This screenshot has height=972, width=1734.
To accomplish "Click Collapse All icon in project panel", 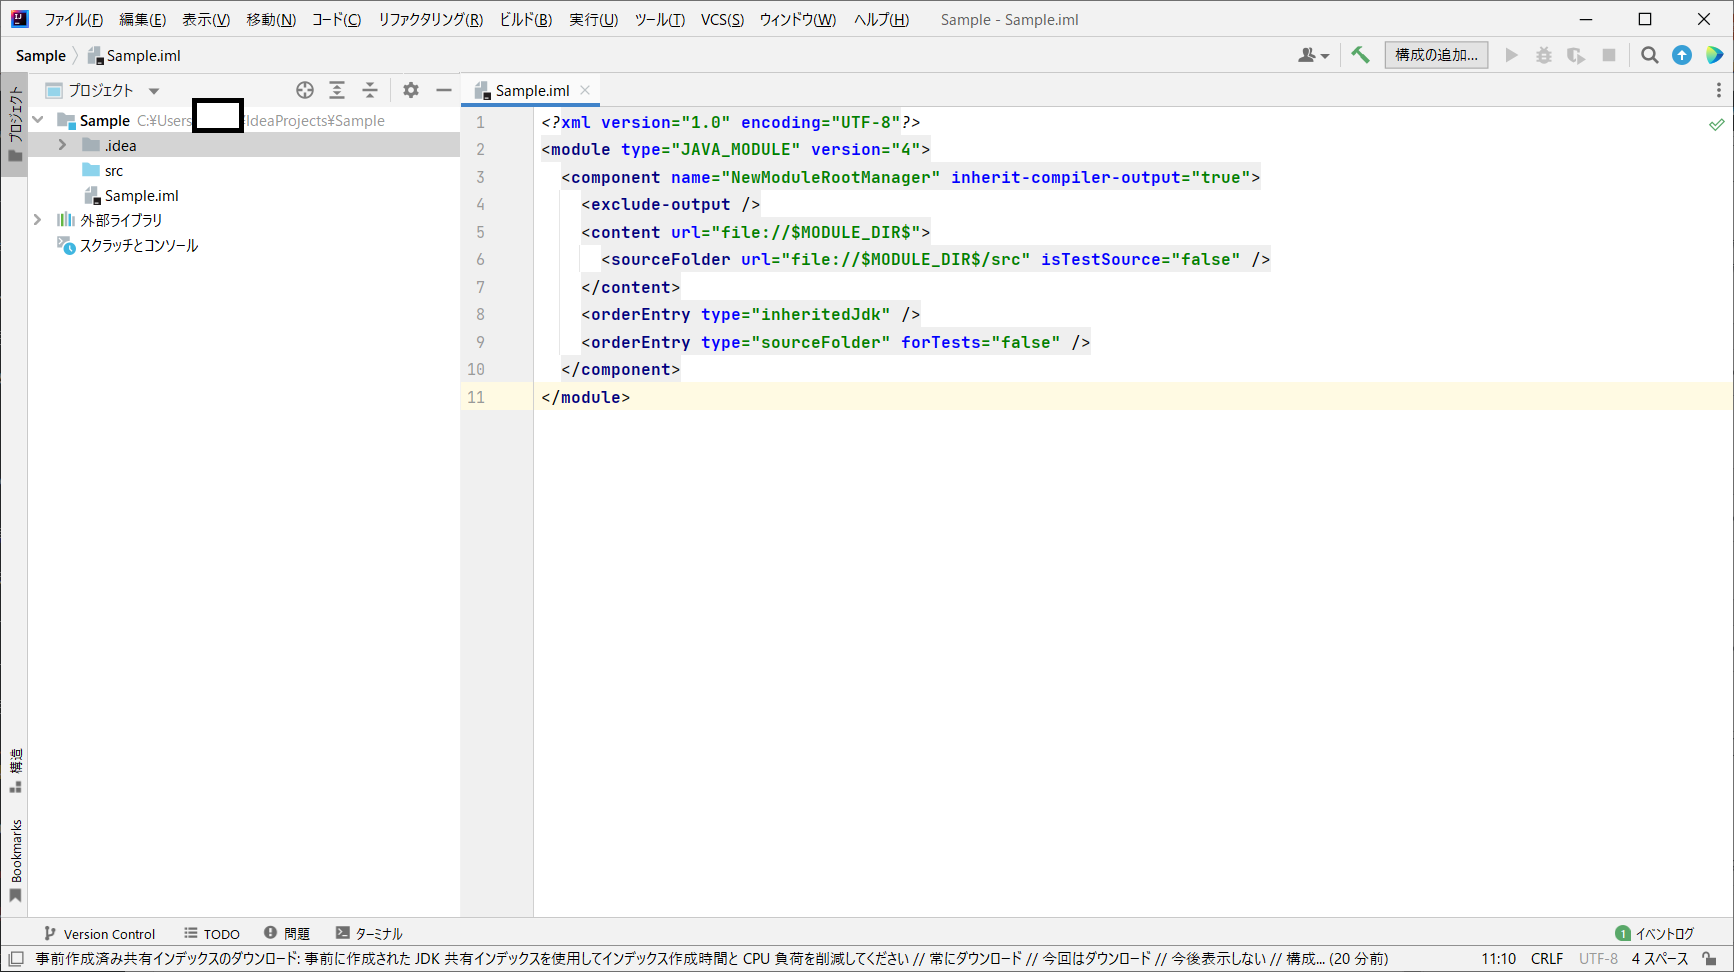I will pyautogui.click(x=370, y=90).
